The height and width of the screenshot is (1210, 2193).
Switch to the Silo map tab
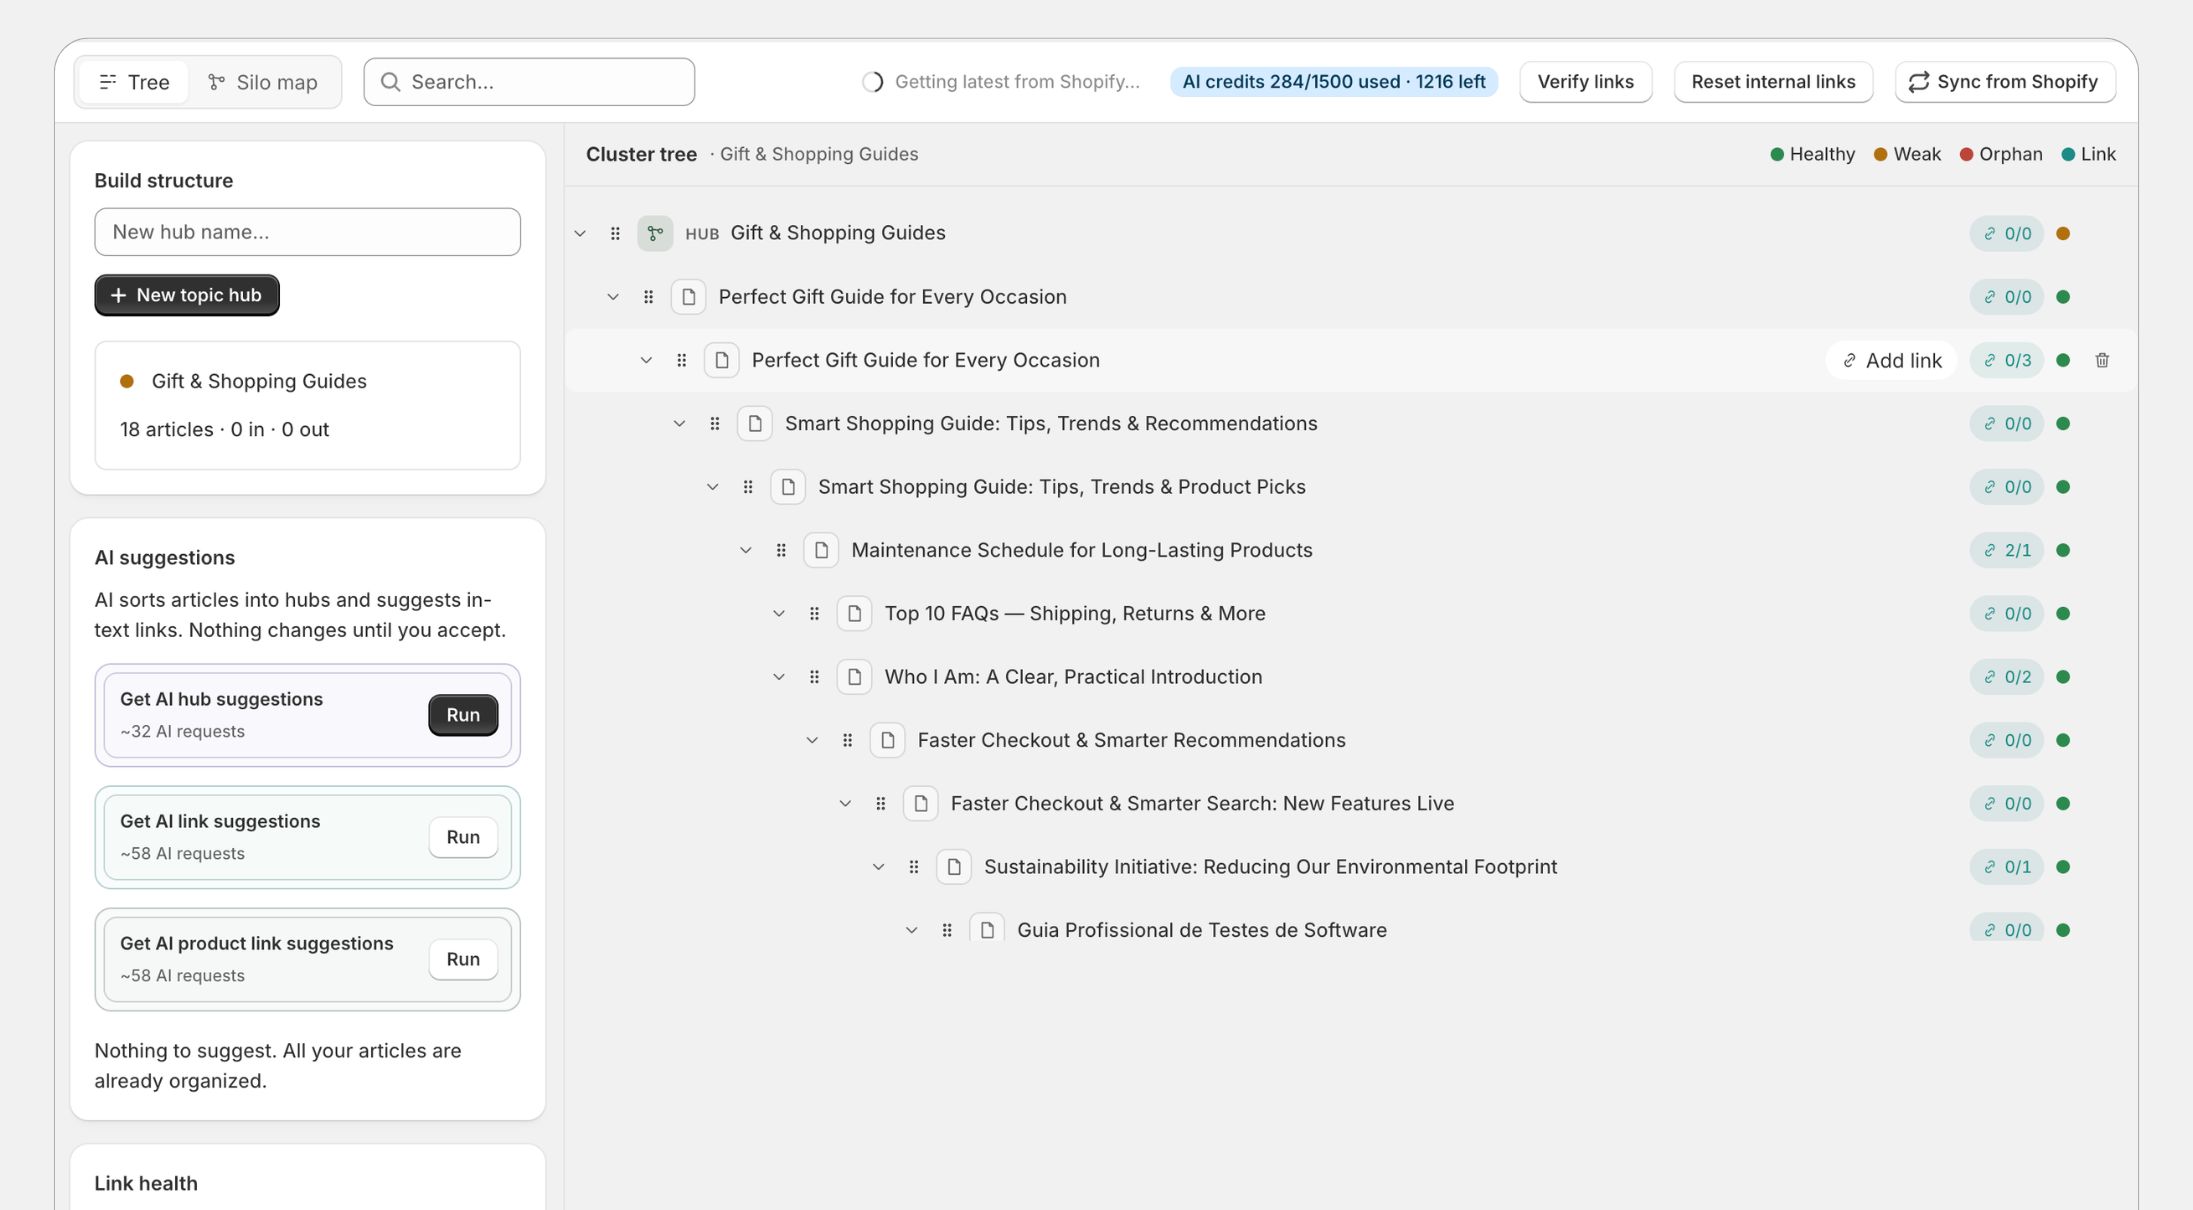point(262,82)
